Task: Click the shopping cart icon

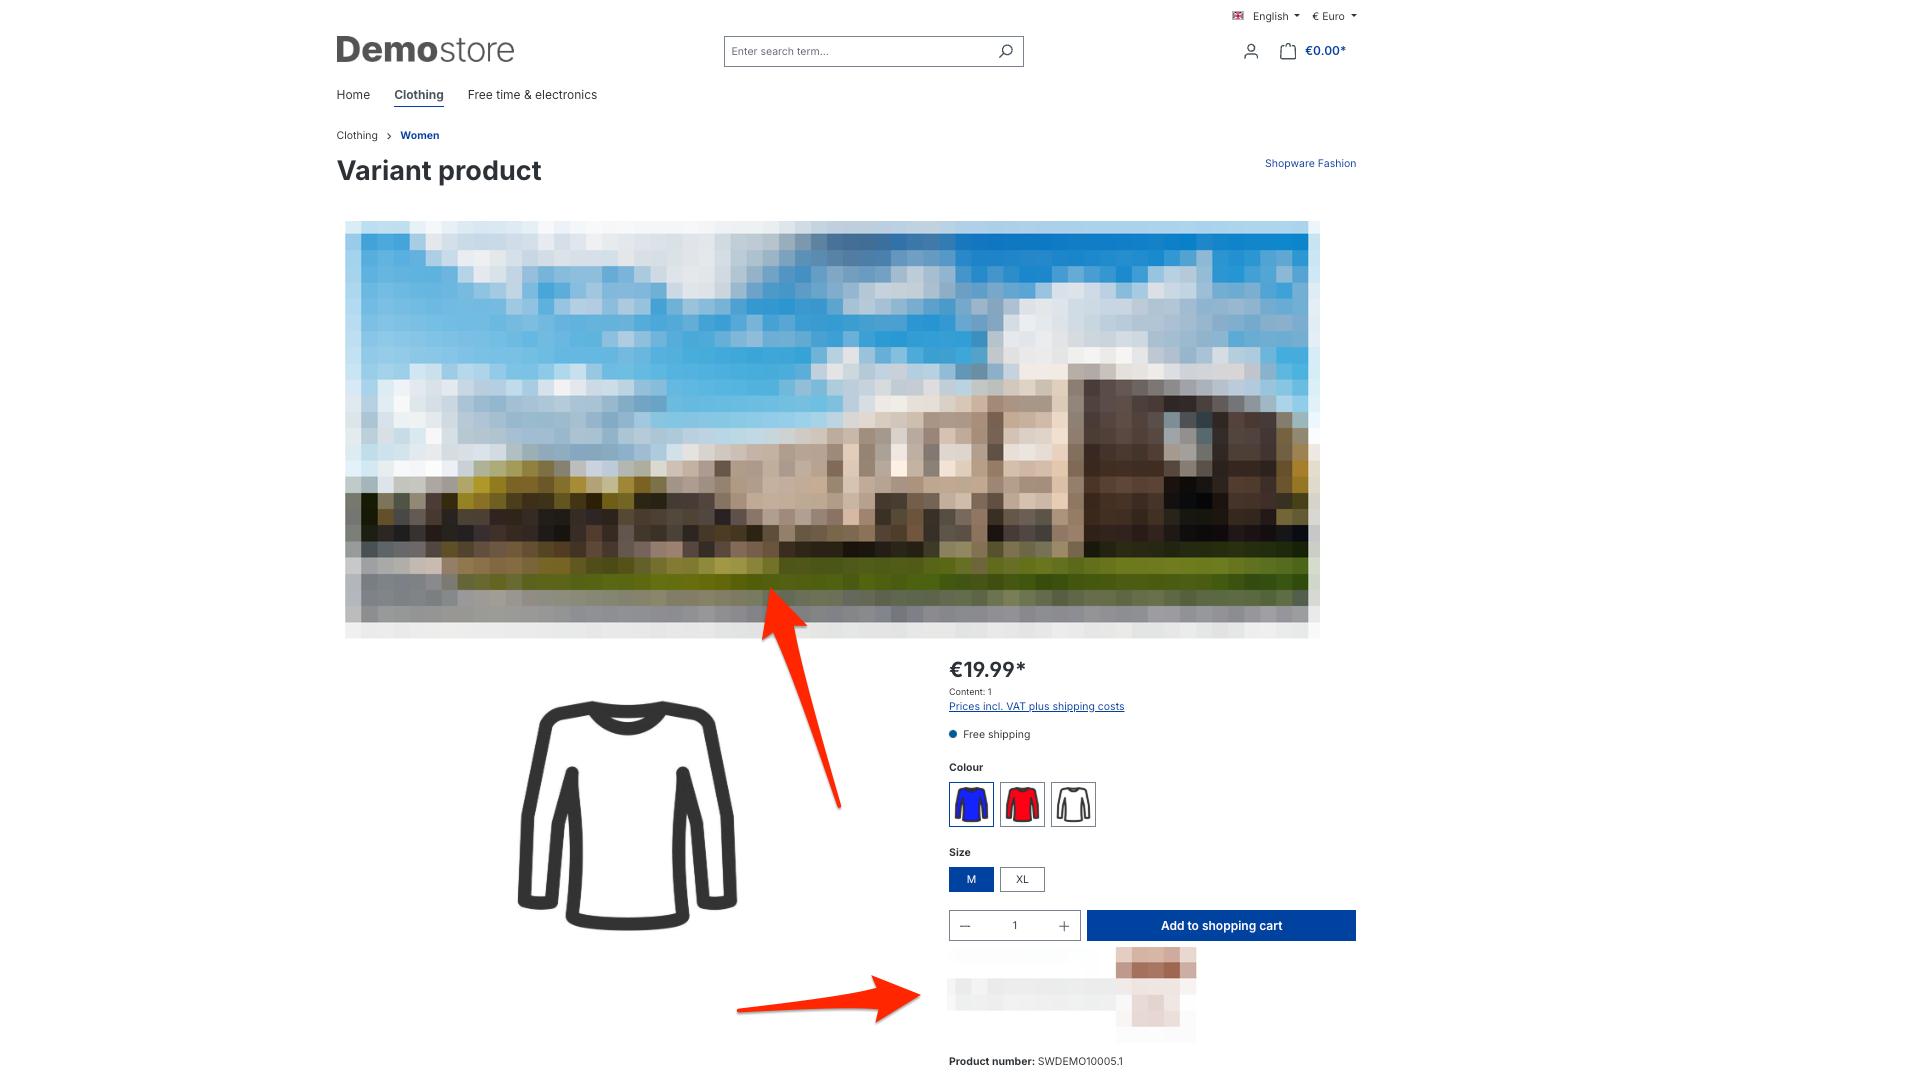Action: coord(1287,50)
